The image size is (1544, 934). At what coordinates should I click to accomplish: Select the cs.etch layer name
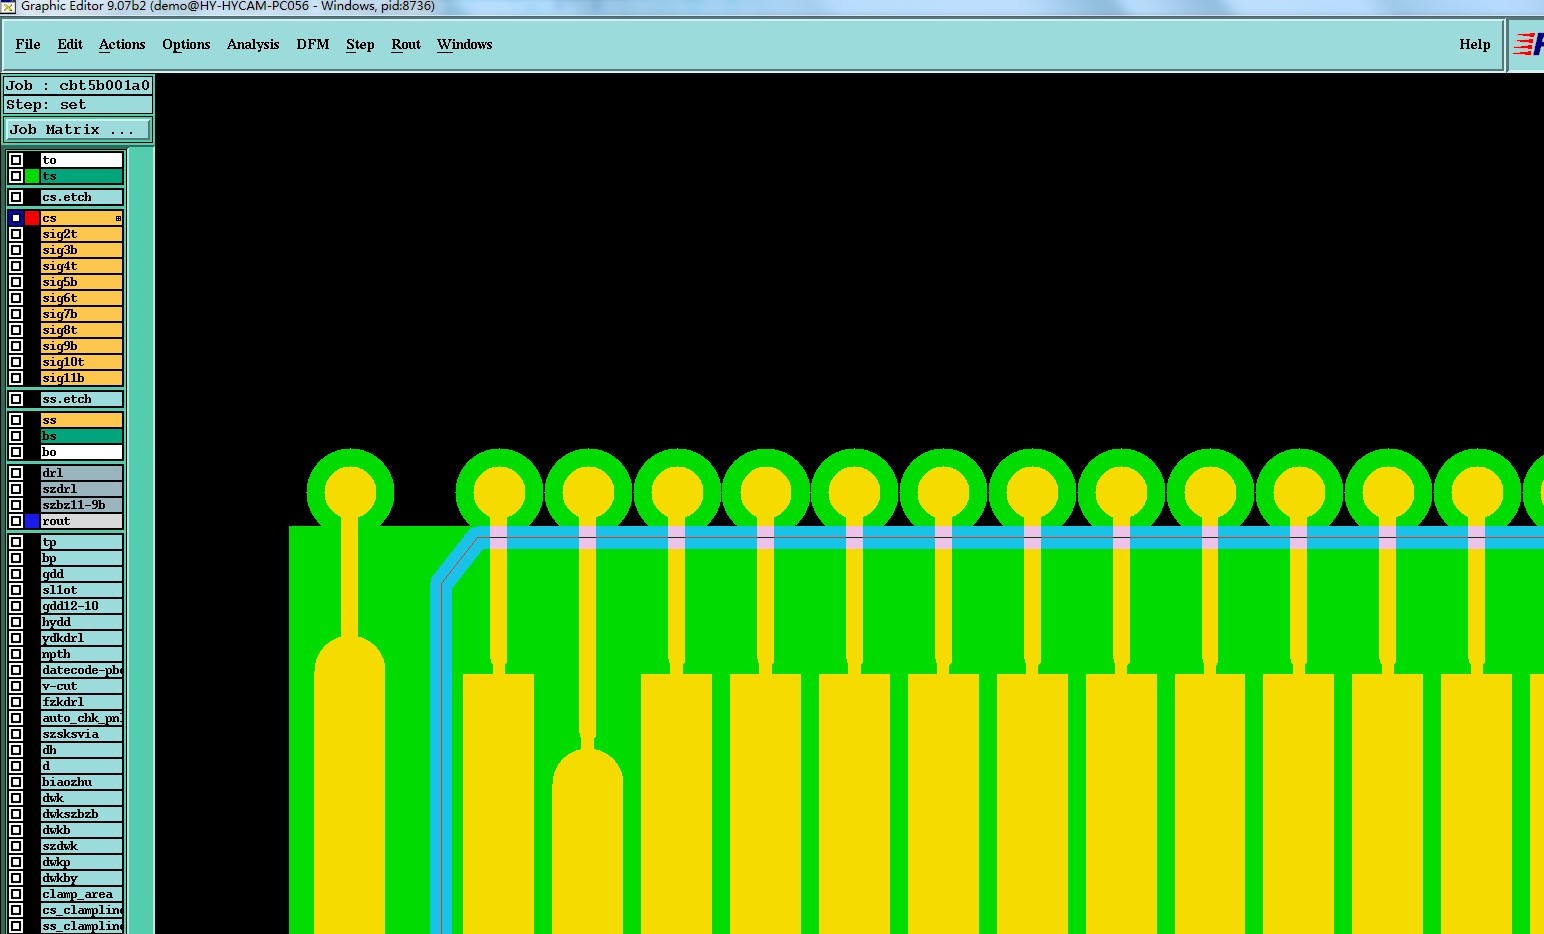(82, 197)
